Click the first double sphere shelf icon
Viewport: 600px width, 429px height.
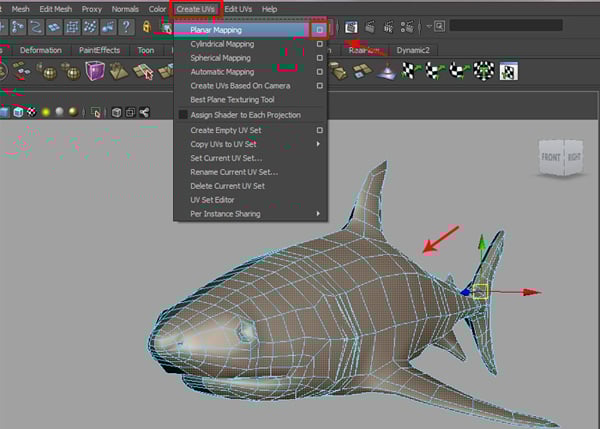47,71
